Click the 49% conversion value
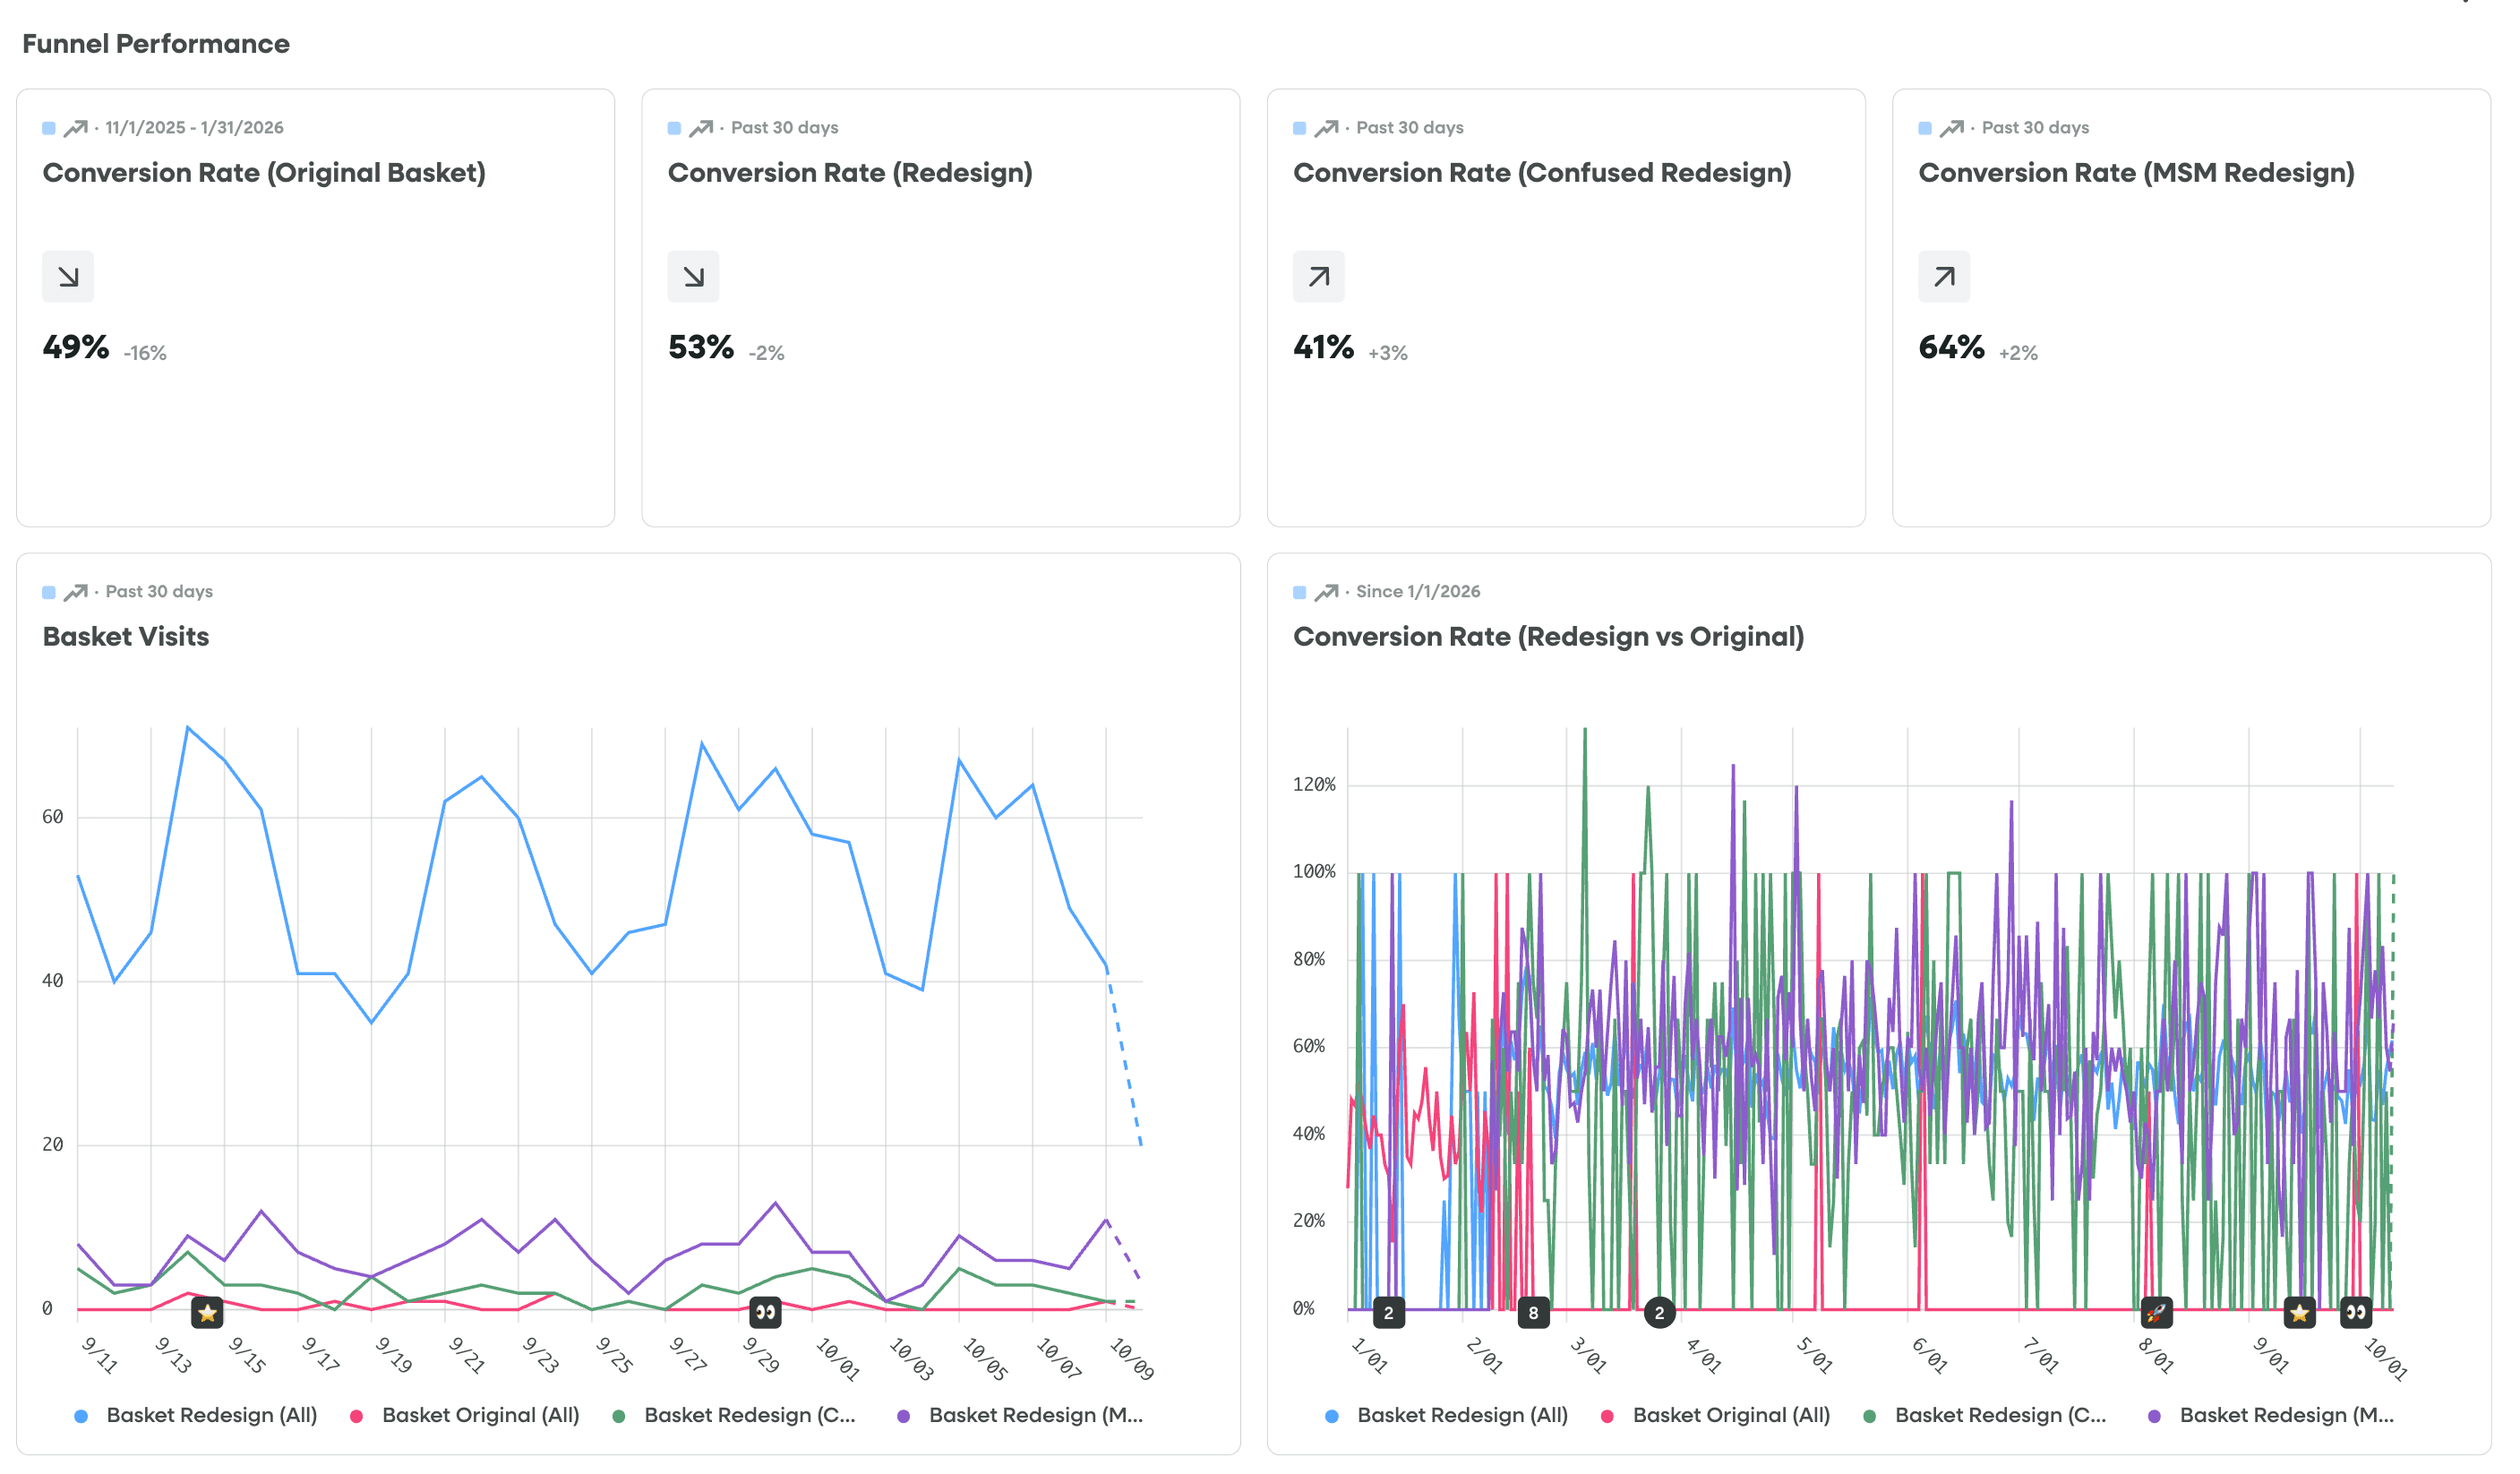 (76, 347)
